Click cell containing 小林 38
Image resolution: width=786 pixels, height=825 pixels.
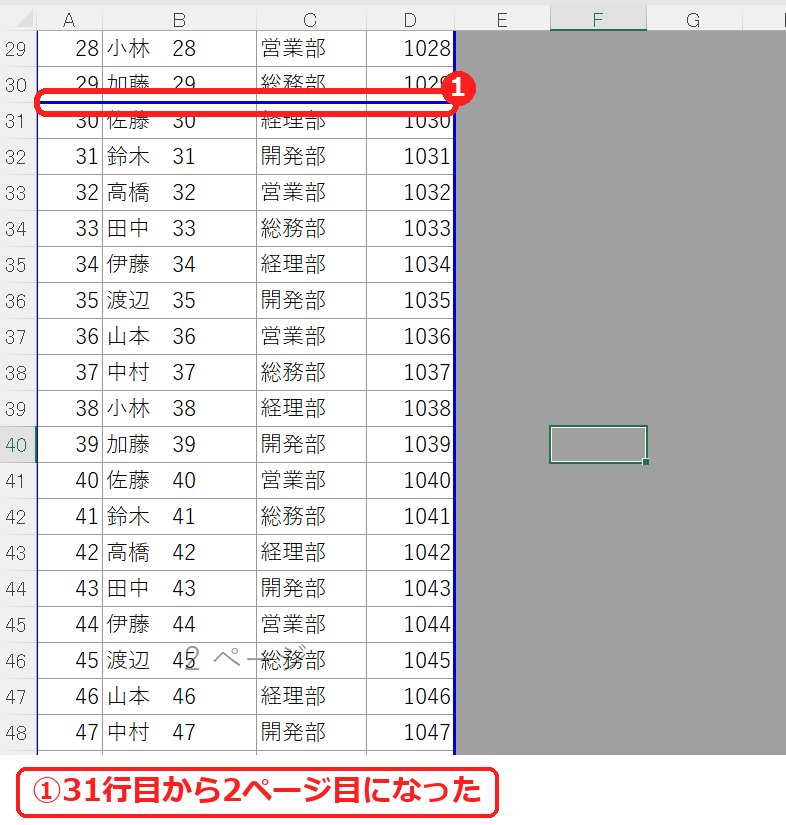tap(179, 408)
